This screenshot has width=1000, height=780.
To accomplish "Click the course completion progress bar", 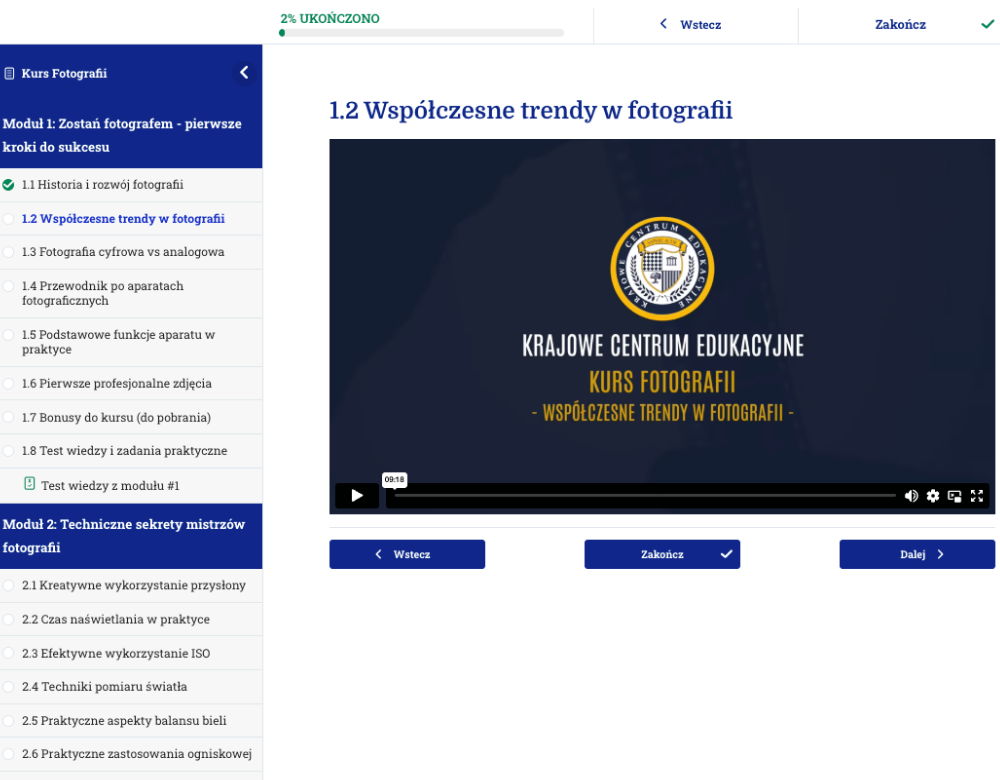I will [422, 33].
